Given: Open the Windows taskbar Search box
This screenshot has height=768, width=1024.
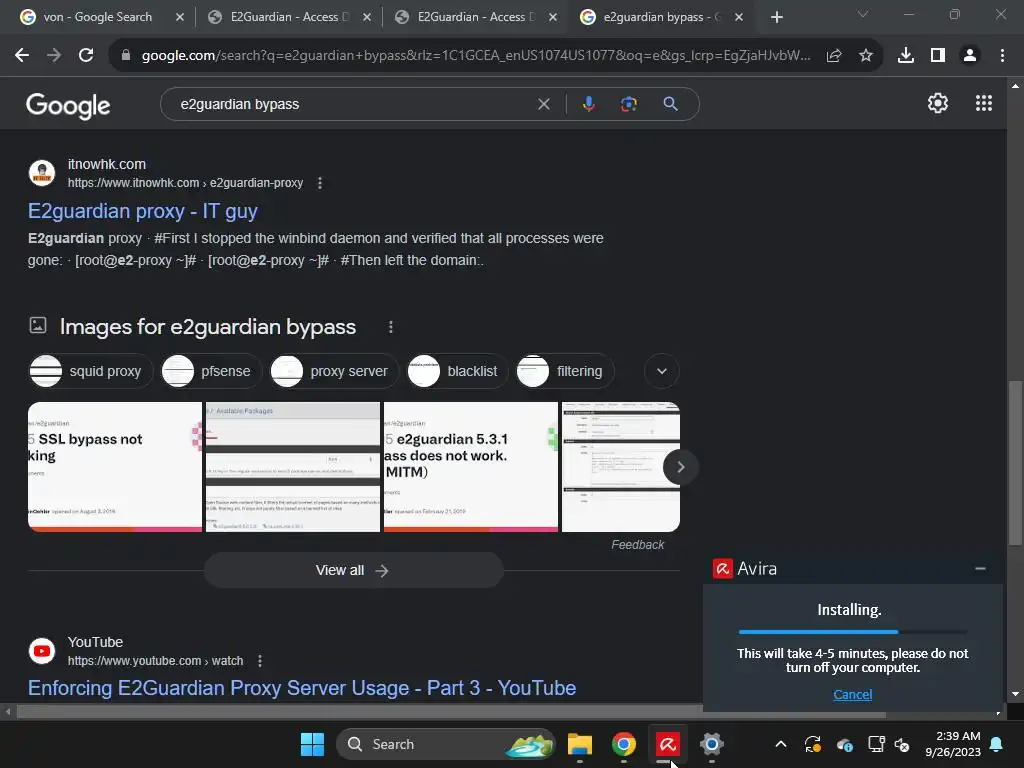Looking at the screenshot, I should pyautogui.click(x=445, y=744).
